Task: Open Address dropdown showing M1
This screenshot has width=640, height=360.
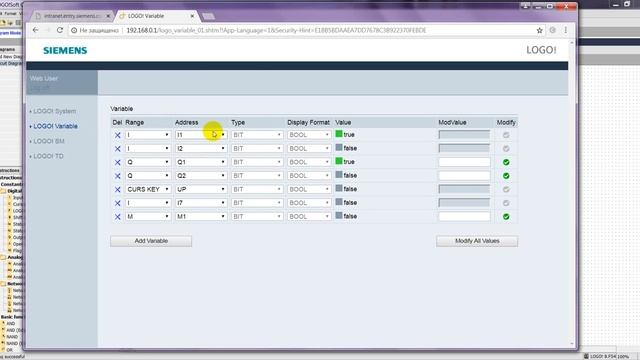Action: [x=201, y=216]
